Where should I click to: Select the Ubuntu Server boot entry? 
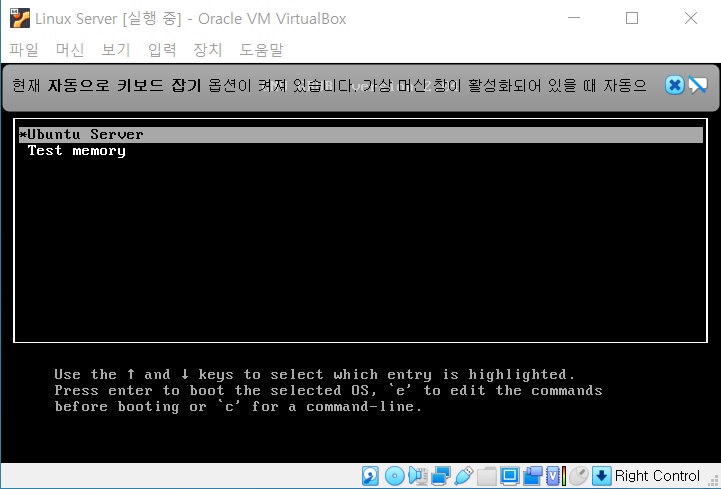[x=360, y=135]
